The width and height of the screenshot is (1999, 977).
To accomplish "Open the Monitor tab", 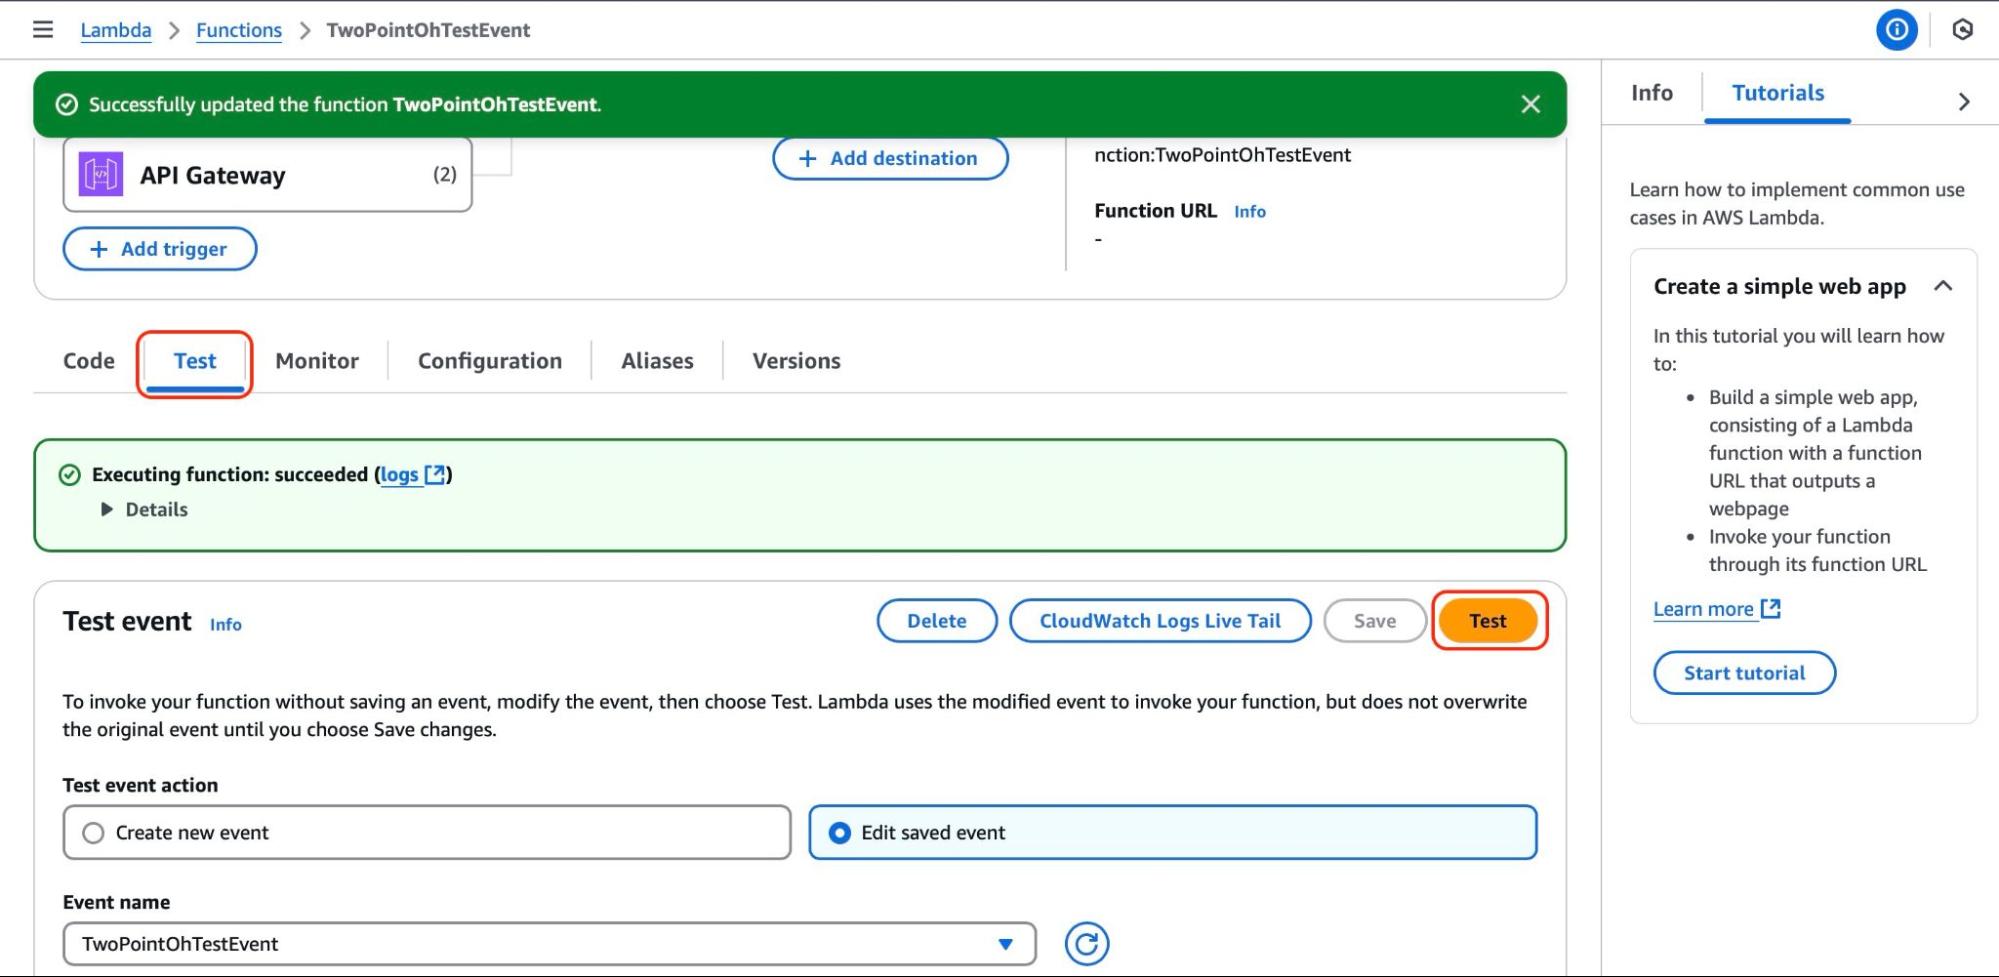I will [x=317, y=361].
